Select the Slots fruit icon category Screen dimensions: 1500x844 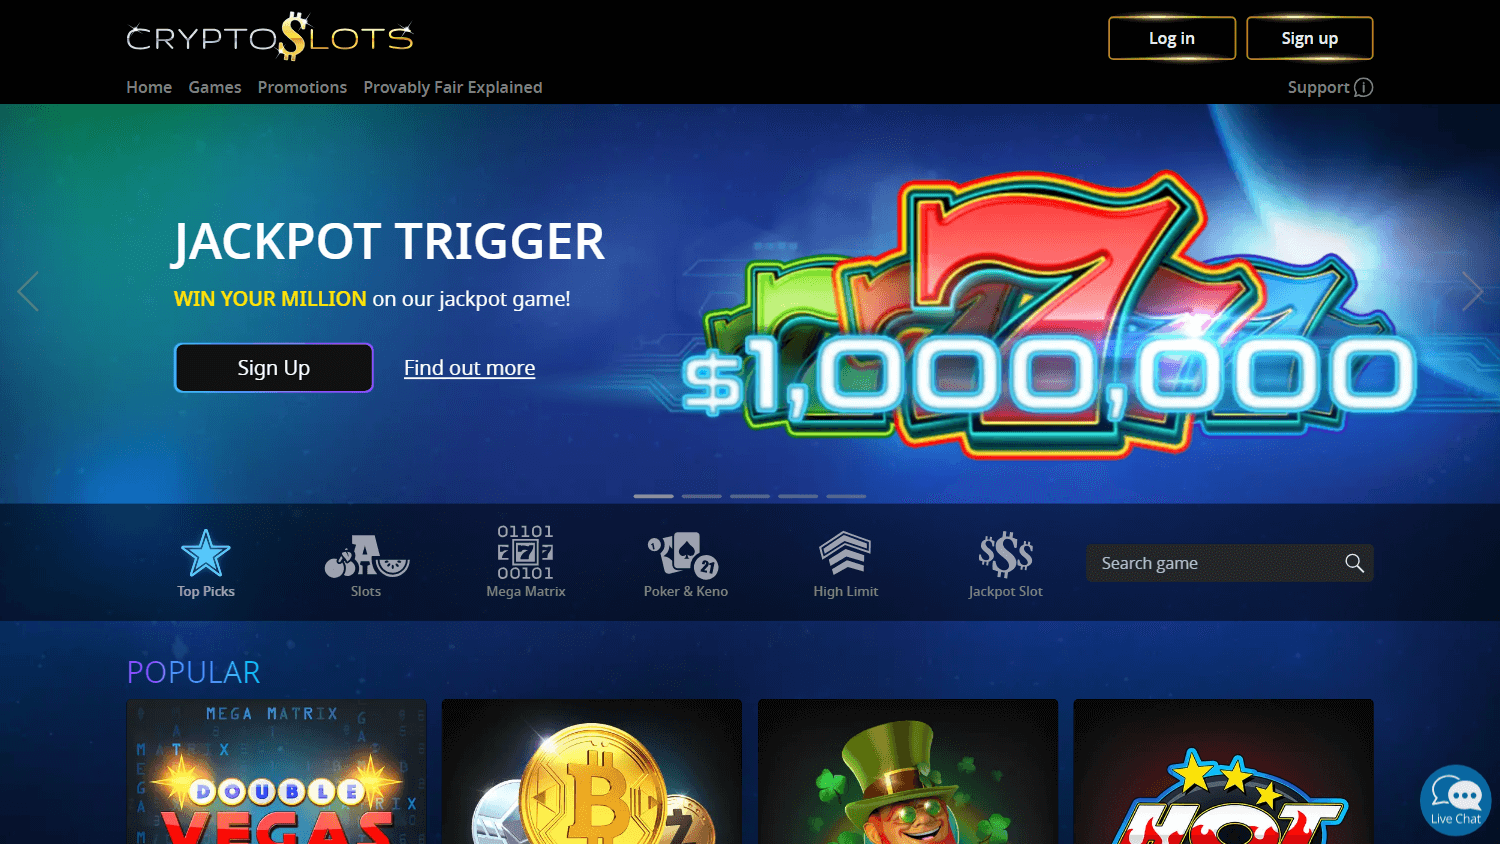366,556
